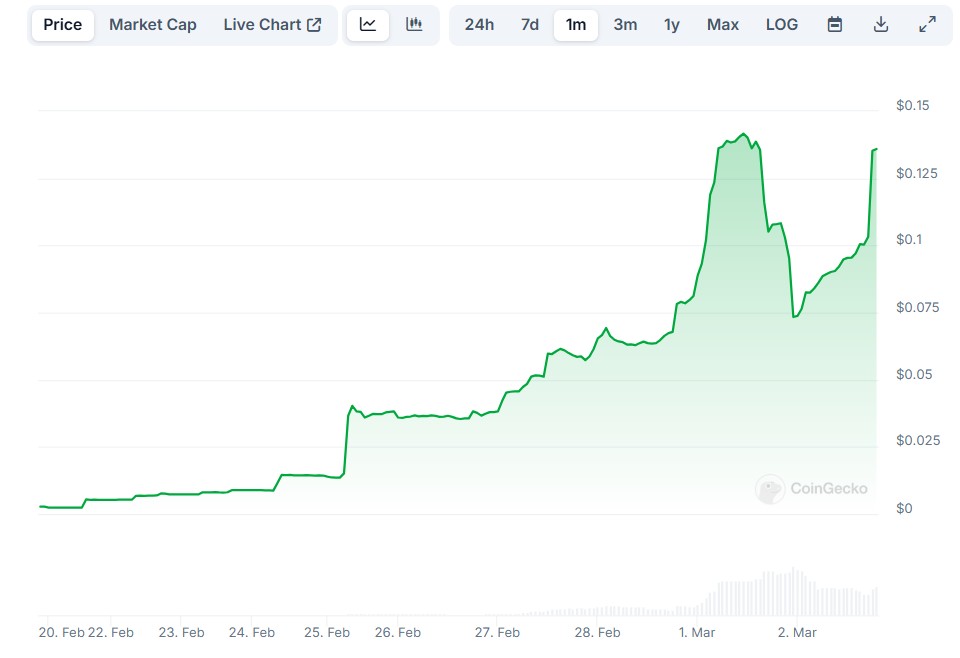Select the 7d time range

[530, 25]
